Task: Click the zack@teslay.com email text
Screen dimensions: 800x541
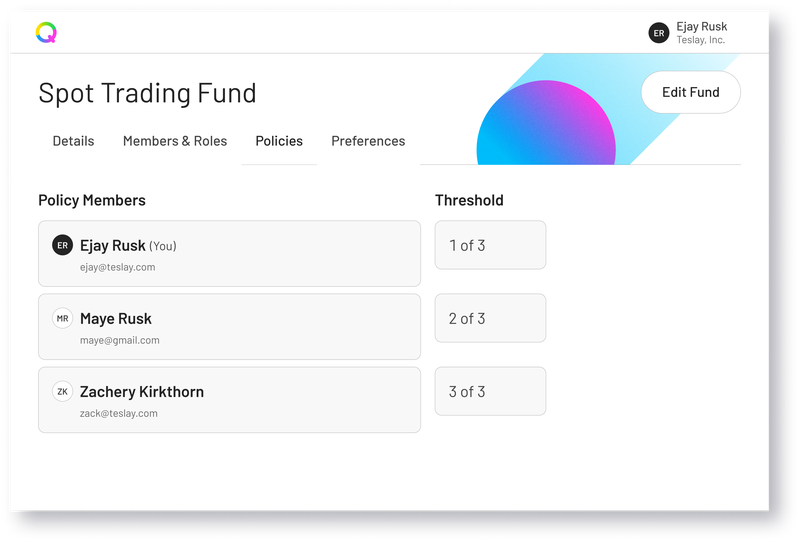Action: click(x=119, y=413)
